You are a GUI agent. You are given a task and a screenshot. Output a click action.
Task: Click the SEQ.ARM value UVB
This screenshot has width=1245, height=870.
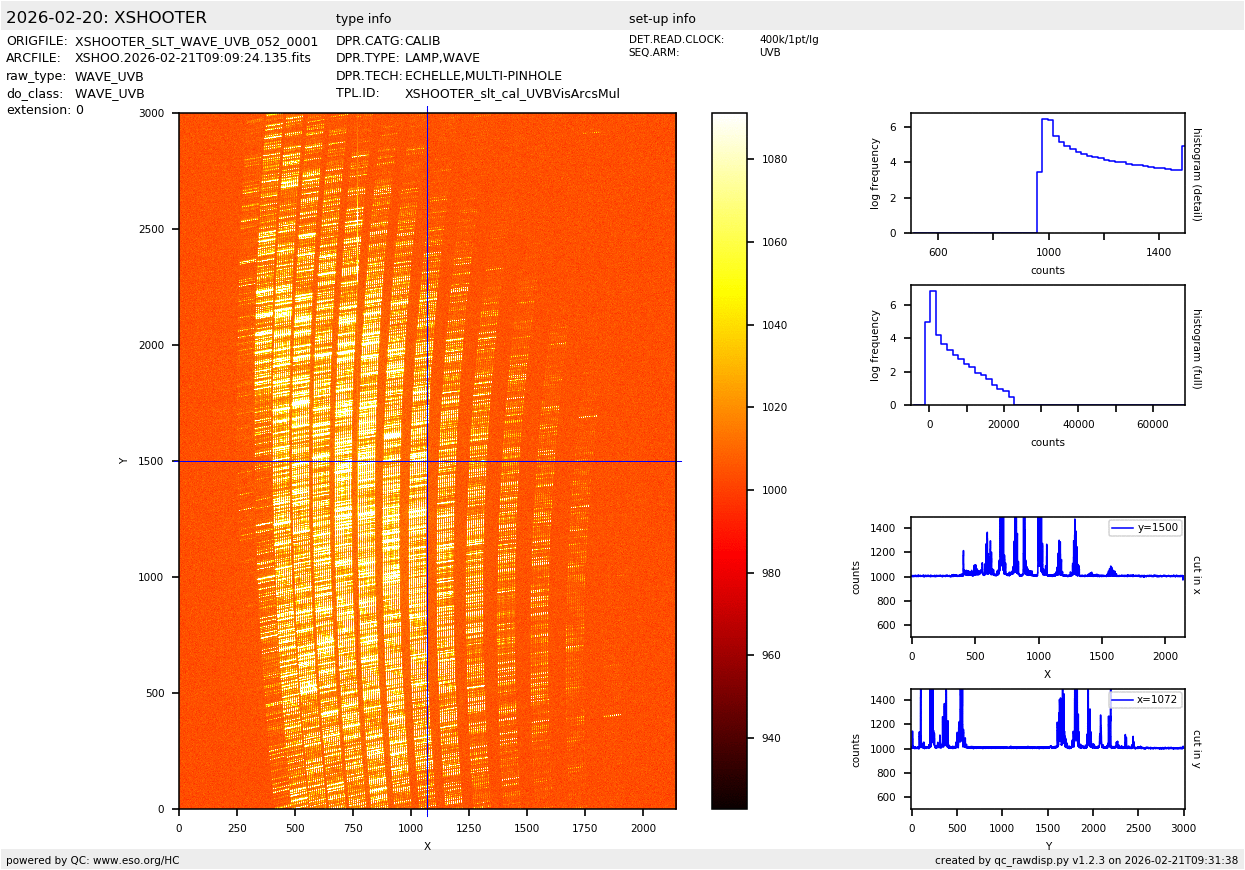(770, 53)
